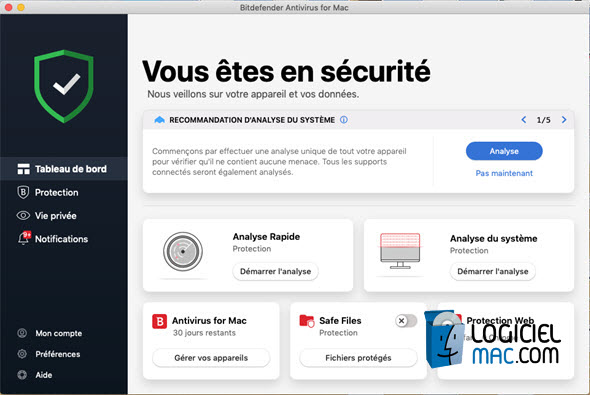Click the 'Vous êtes en sécurité' heading
The height and width of the screenshot is (395, 590).
tap(286, 71)
